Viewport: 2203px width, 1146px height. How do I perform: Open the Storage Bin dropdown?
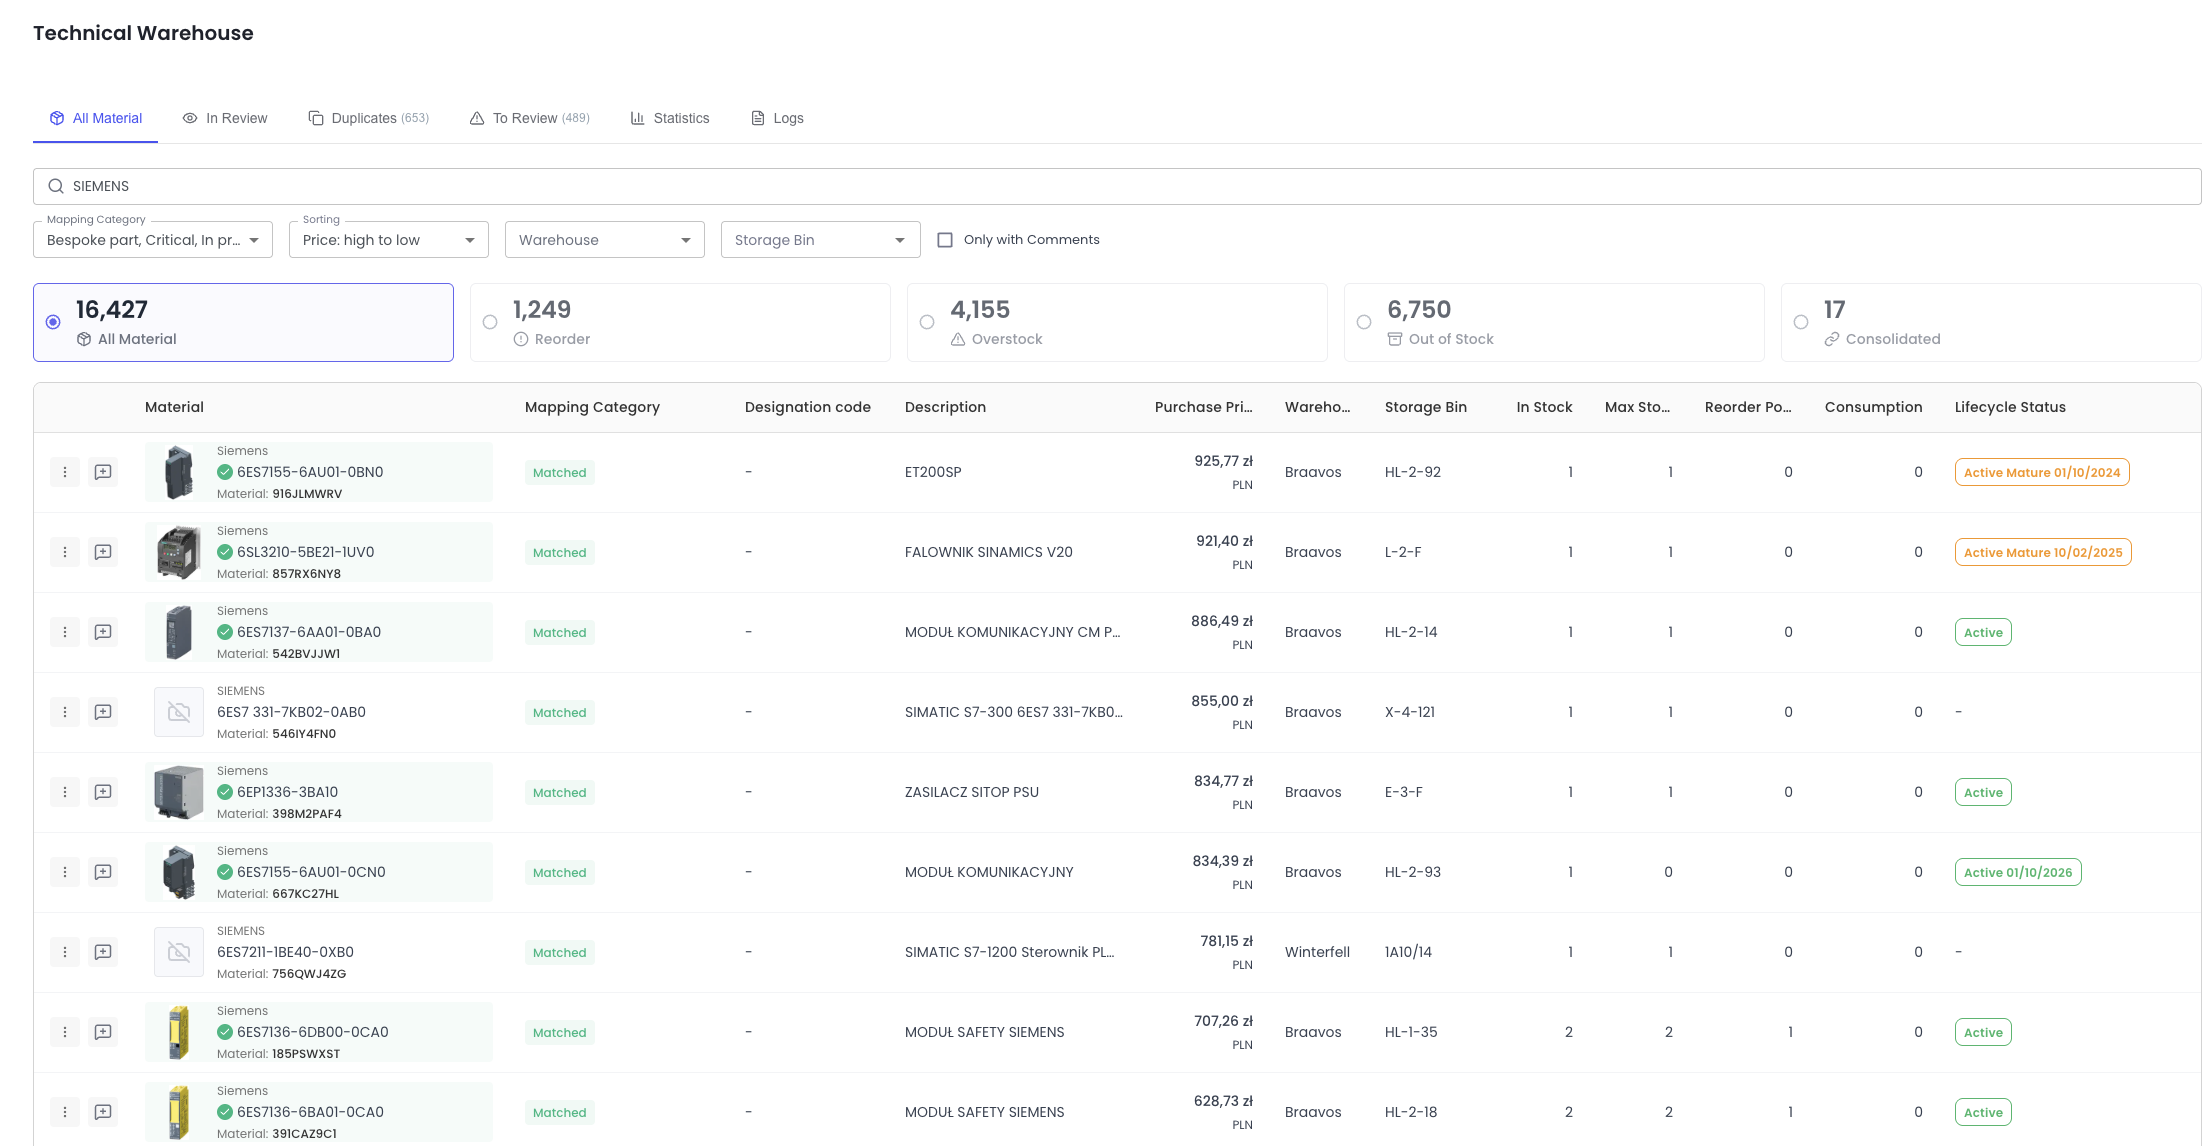820,240
